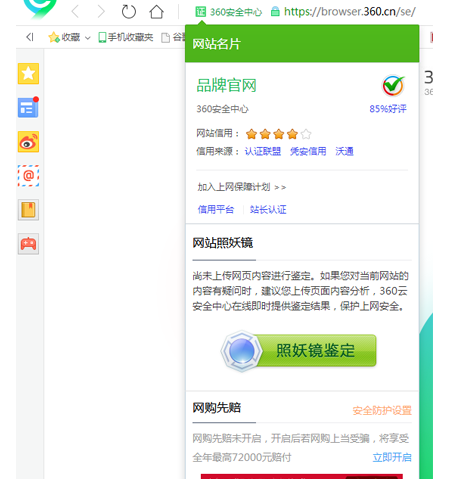450x479 pixels.
Task: Click the green padlock icon in address bar
Action: click(x=275, y=12)
